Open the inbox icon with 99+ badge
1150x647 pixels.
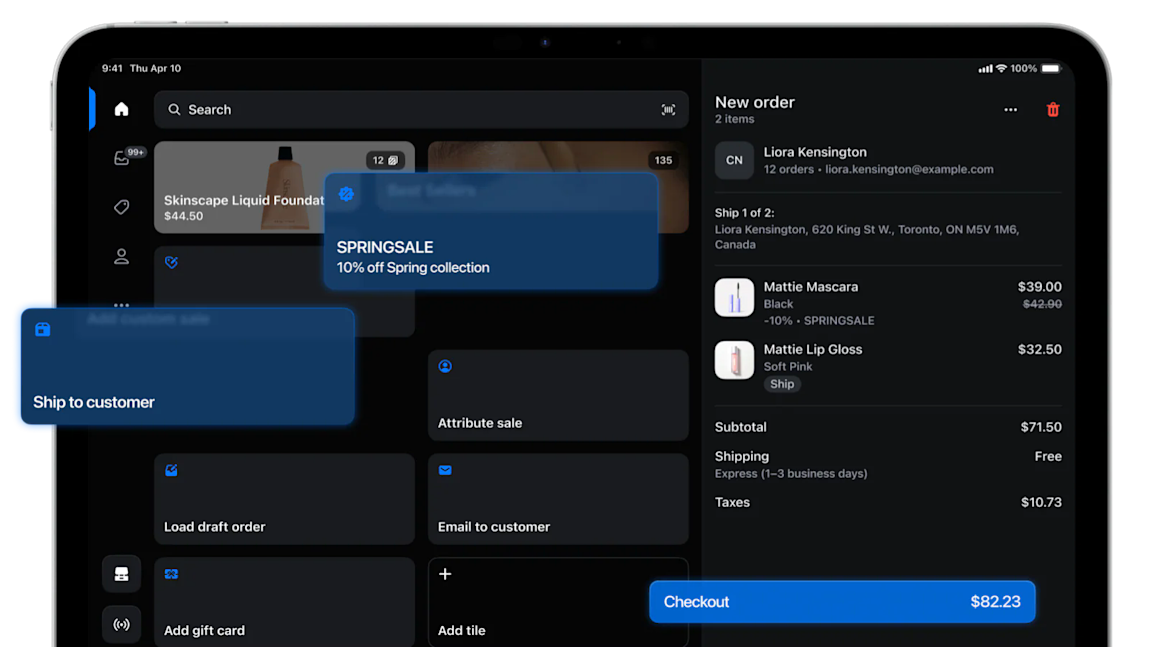(122, 158)
